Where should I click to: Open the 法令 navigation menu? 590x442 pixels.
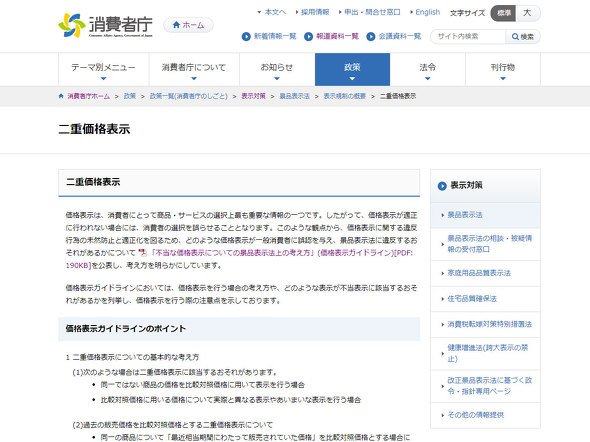[427, 70]
